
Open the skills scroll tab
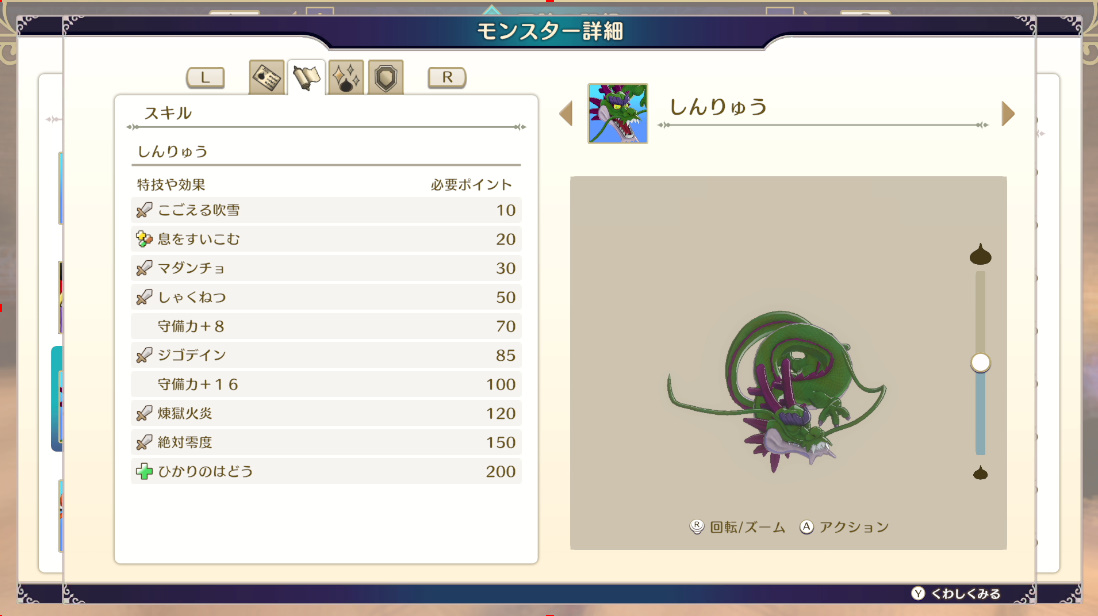[x=306, y=77]
